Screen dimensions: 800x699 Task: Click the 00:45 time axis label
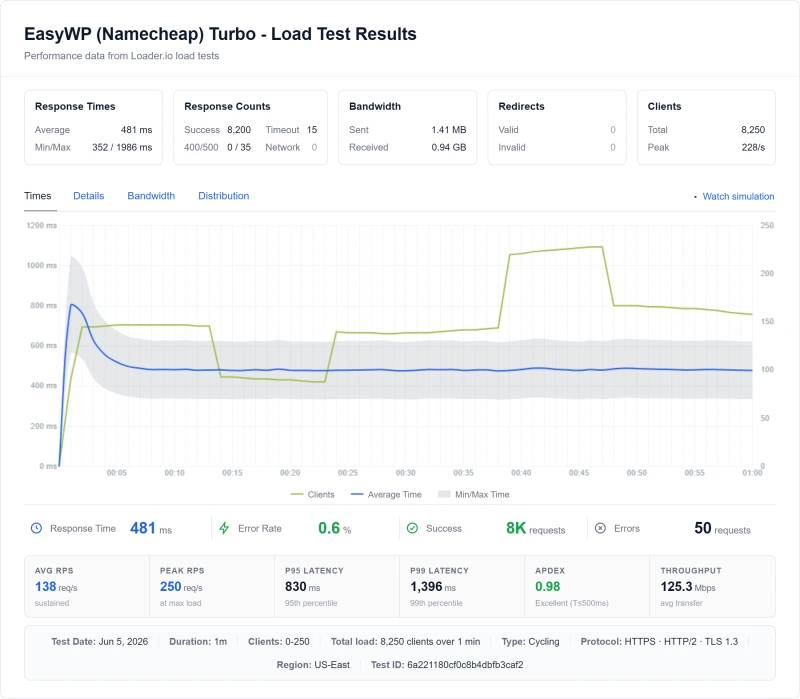(x=579, y=473)
